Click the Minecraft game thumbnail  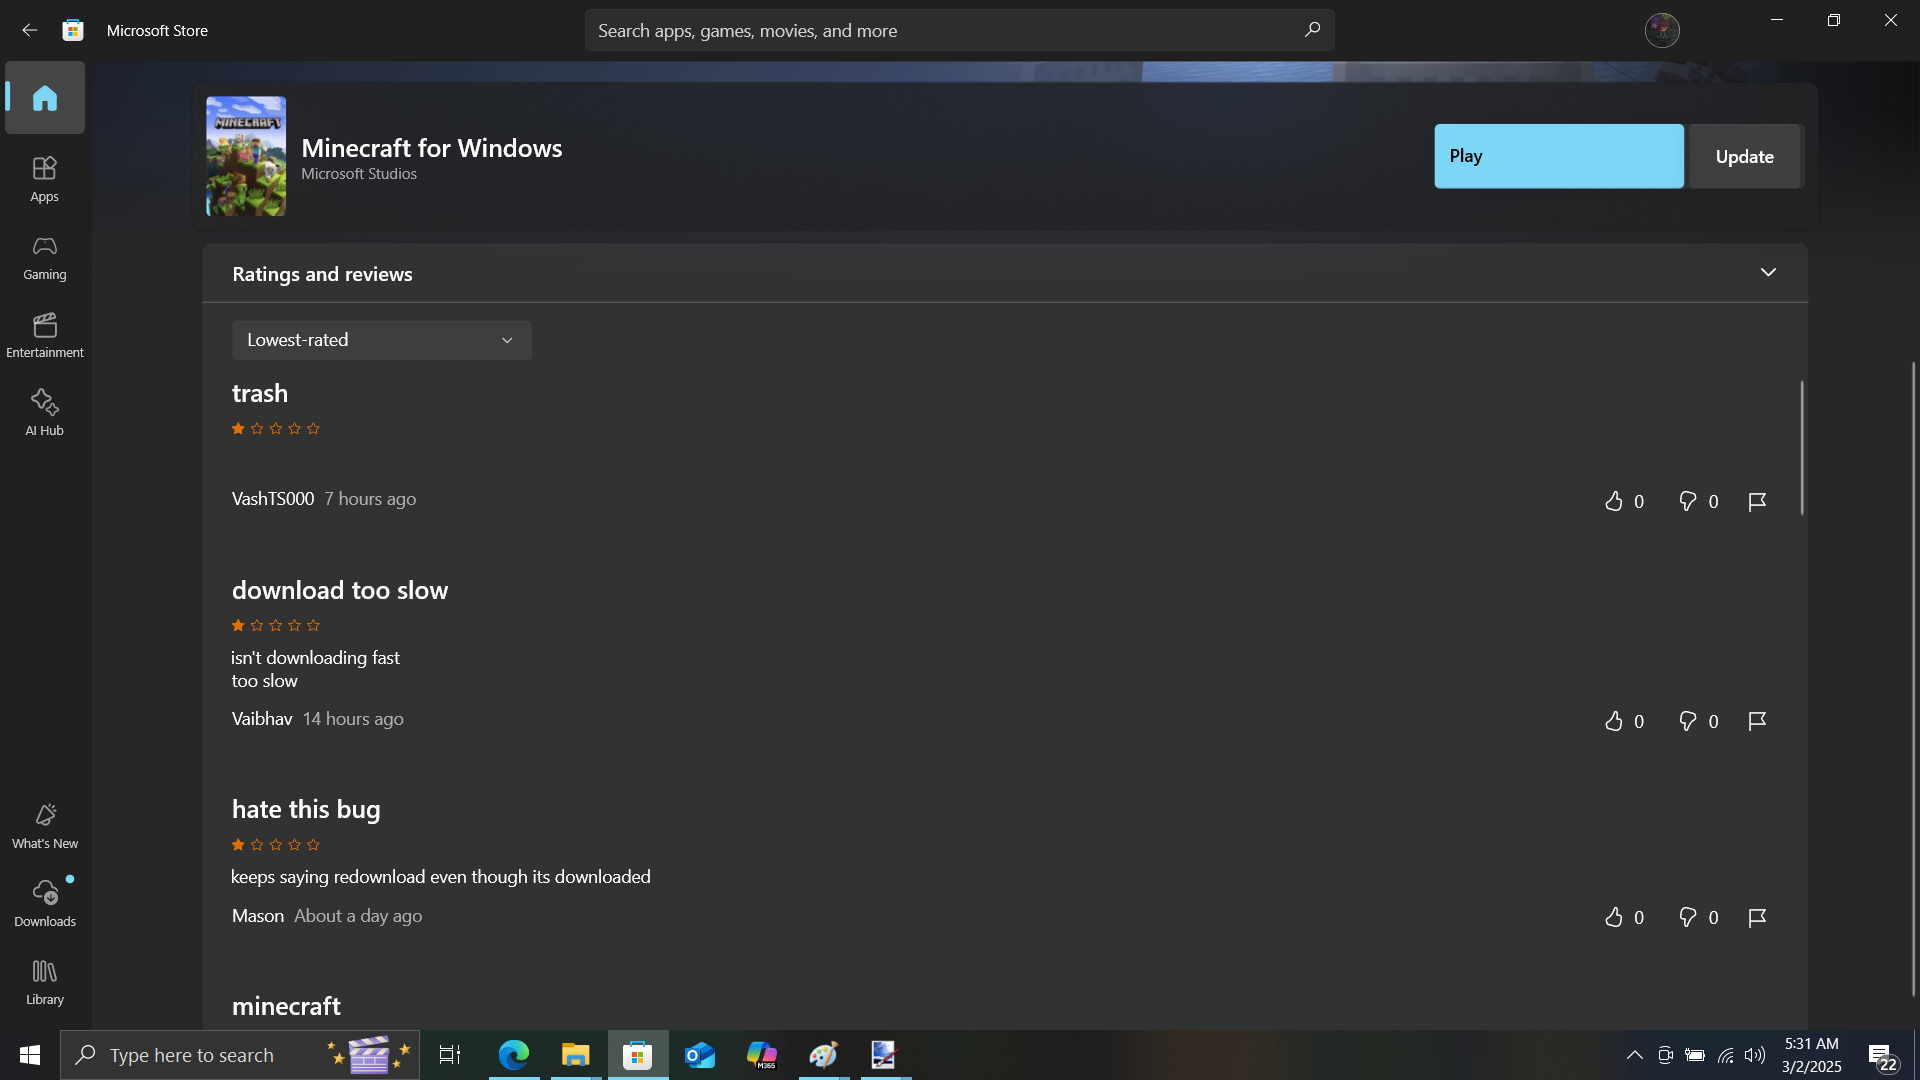click(x=246, y=156)
